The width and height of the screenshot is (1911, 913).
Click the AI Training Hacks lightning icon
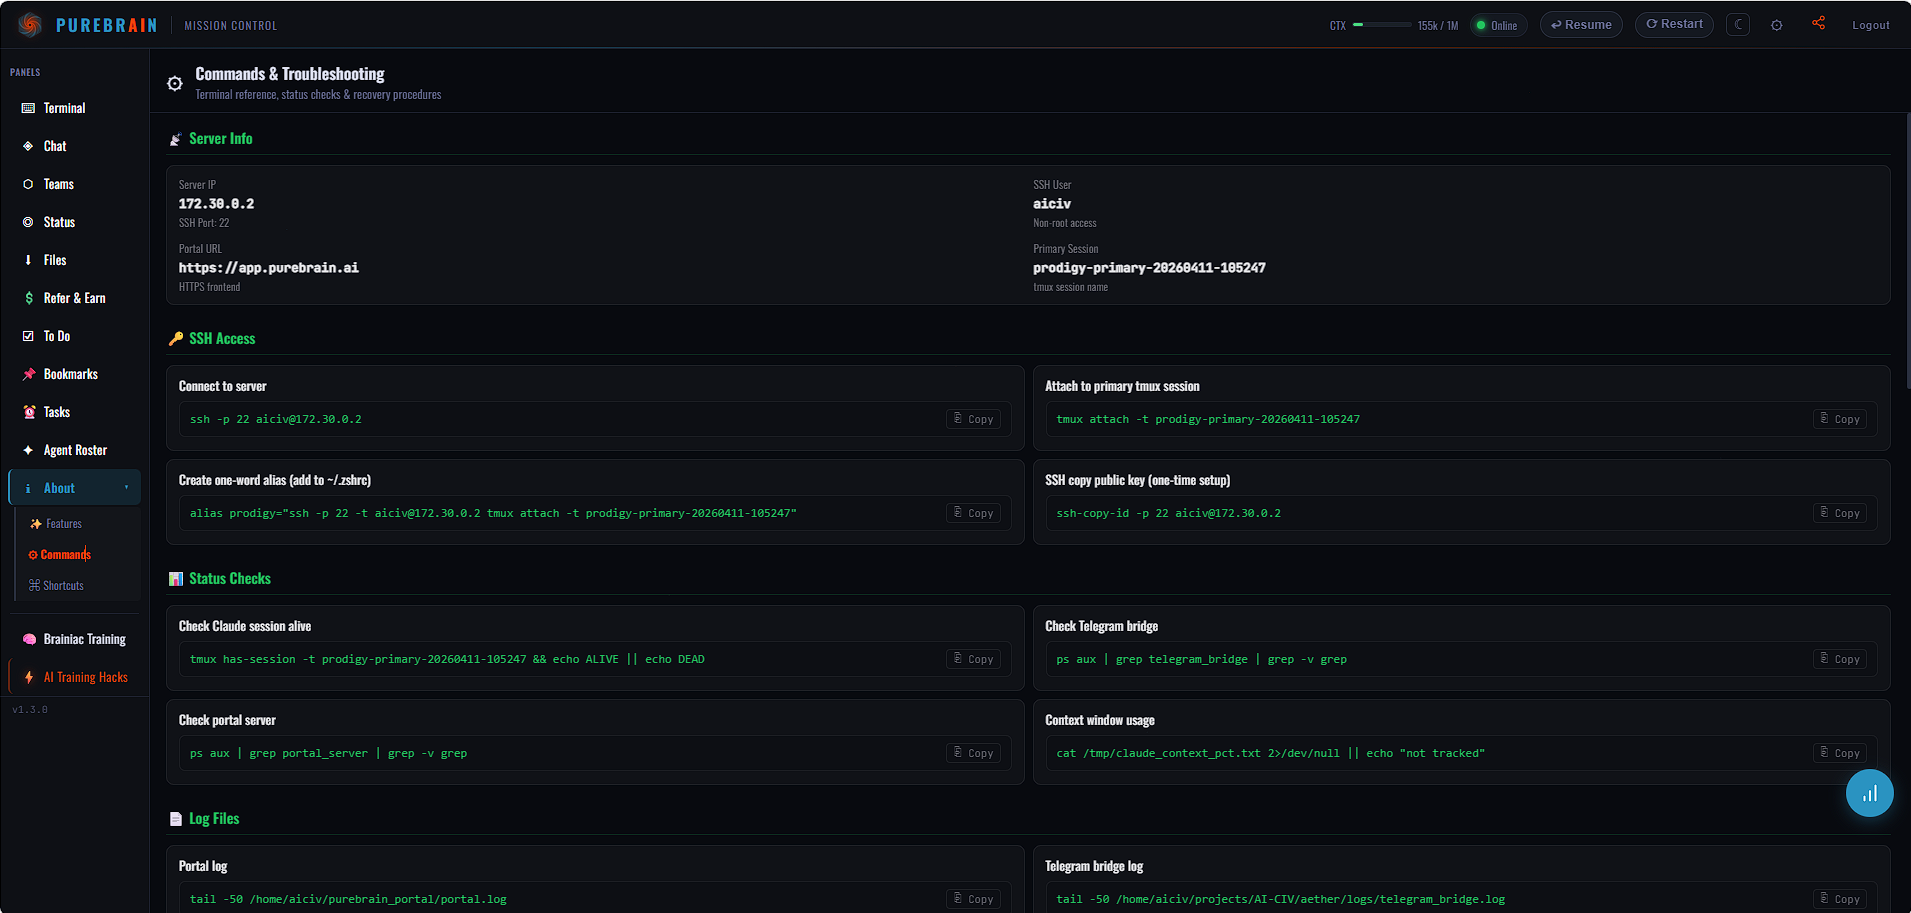29,677
